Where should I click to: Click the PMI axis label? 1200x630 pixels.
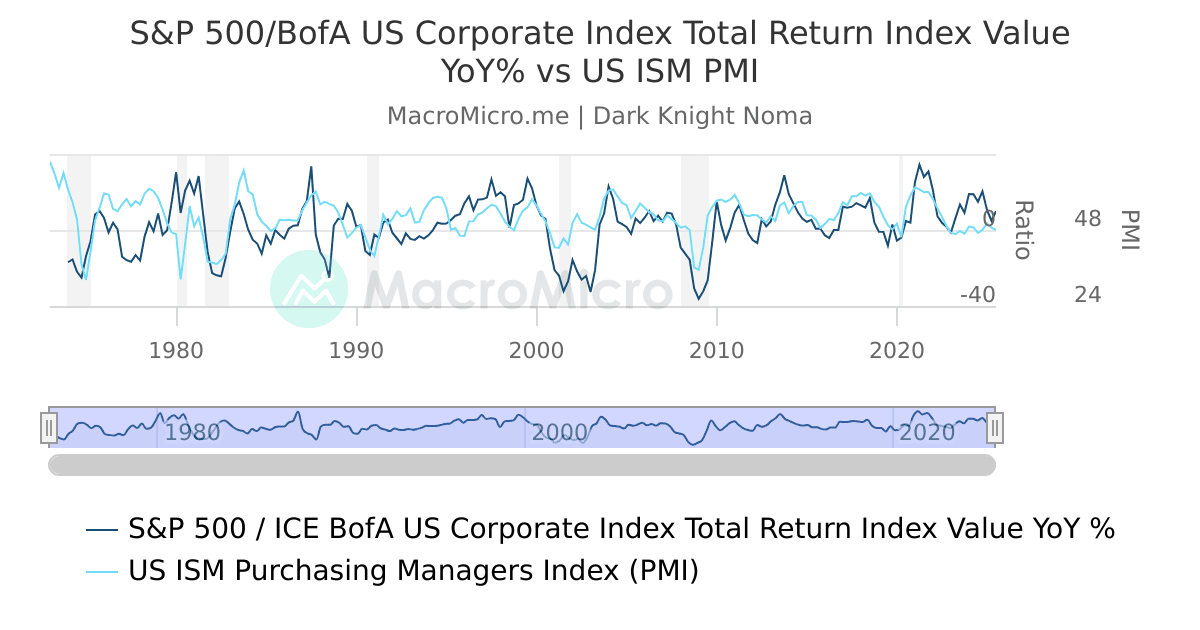[1129, 230]
